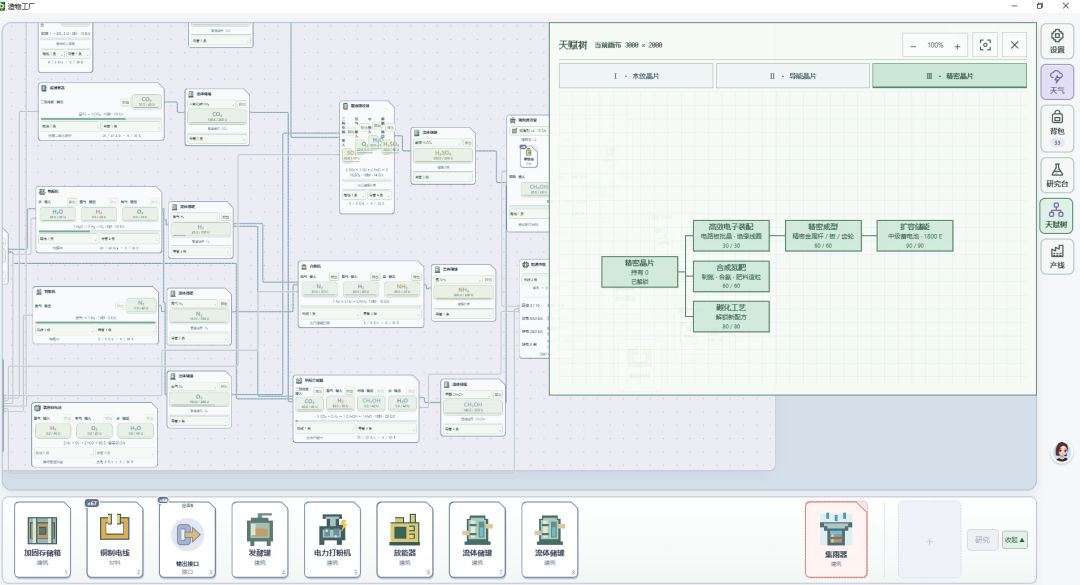The width and height of the screenshot is (1080, 585).
Task: Open the player avatar icon
Action: 1061,452
